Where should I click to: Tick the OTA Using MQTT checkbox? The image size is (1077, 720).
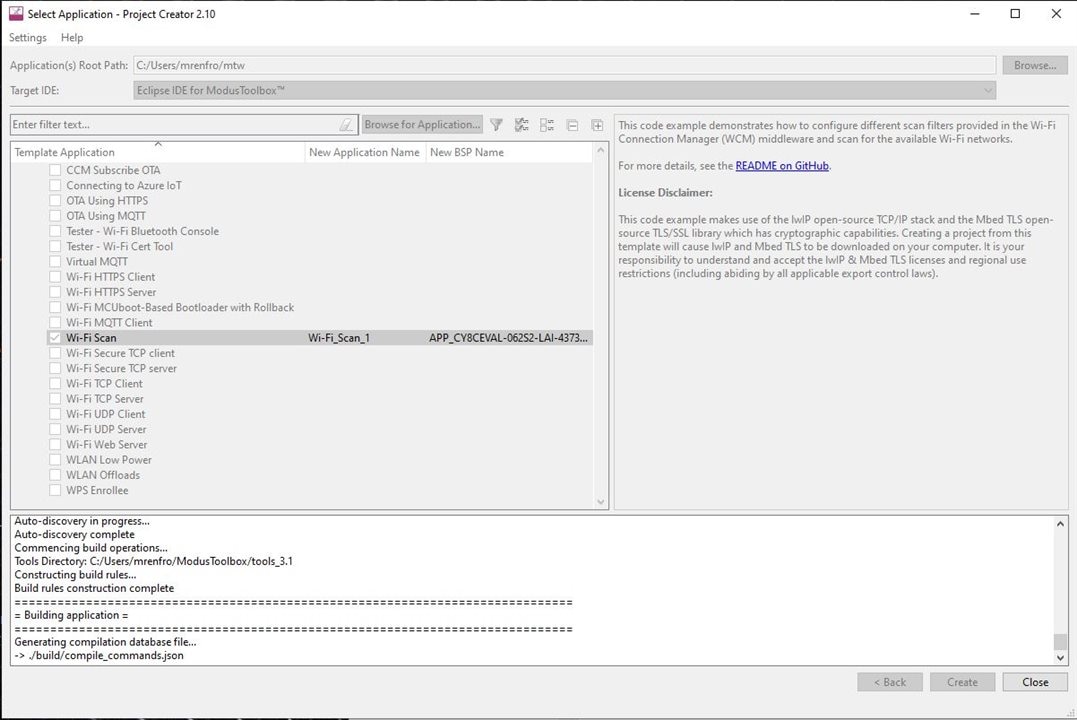tap(55, 216)
